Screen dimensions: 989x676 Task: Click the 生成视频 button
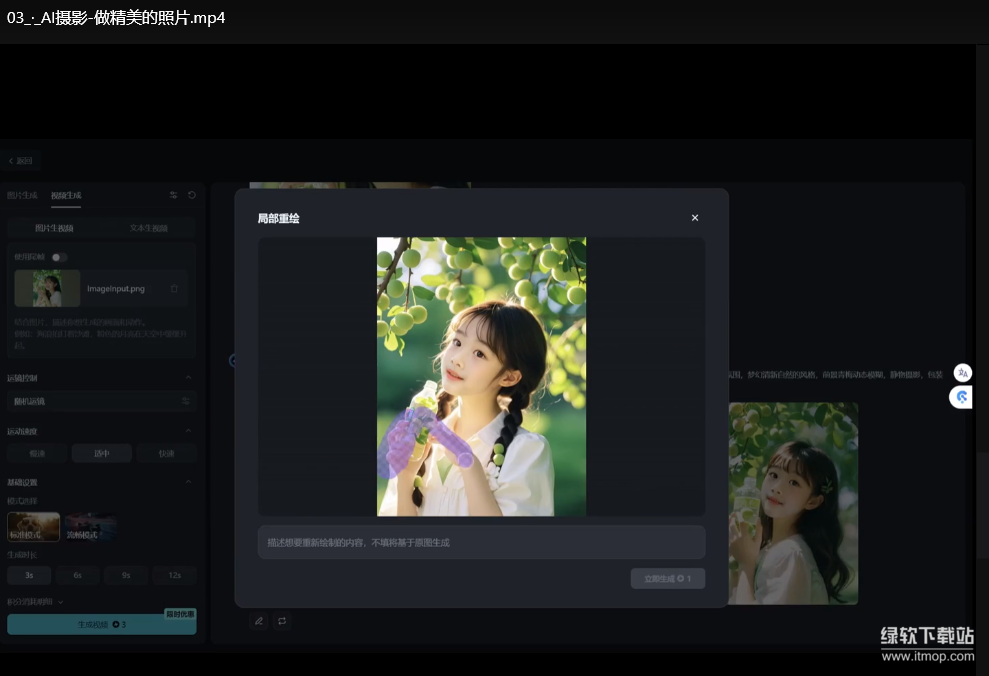pos(102,624)
